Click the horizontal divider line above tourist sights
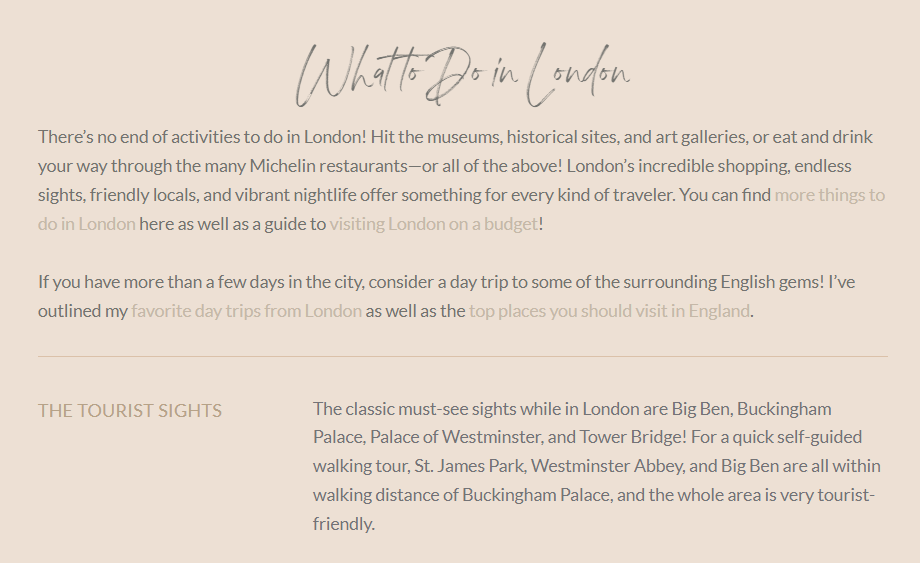Image resolution: width=920 pixels, height=563 pixels. (x=463, y=356)
